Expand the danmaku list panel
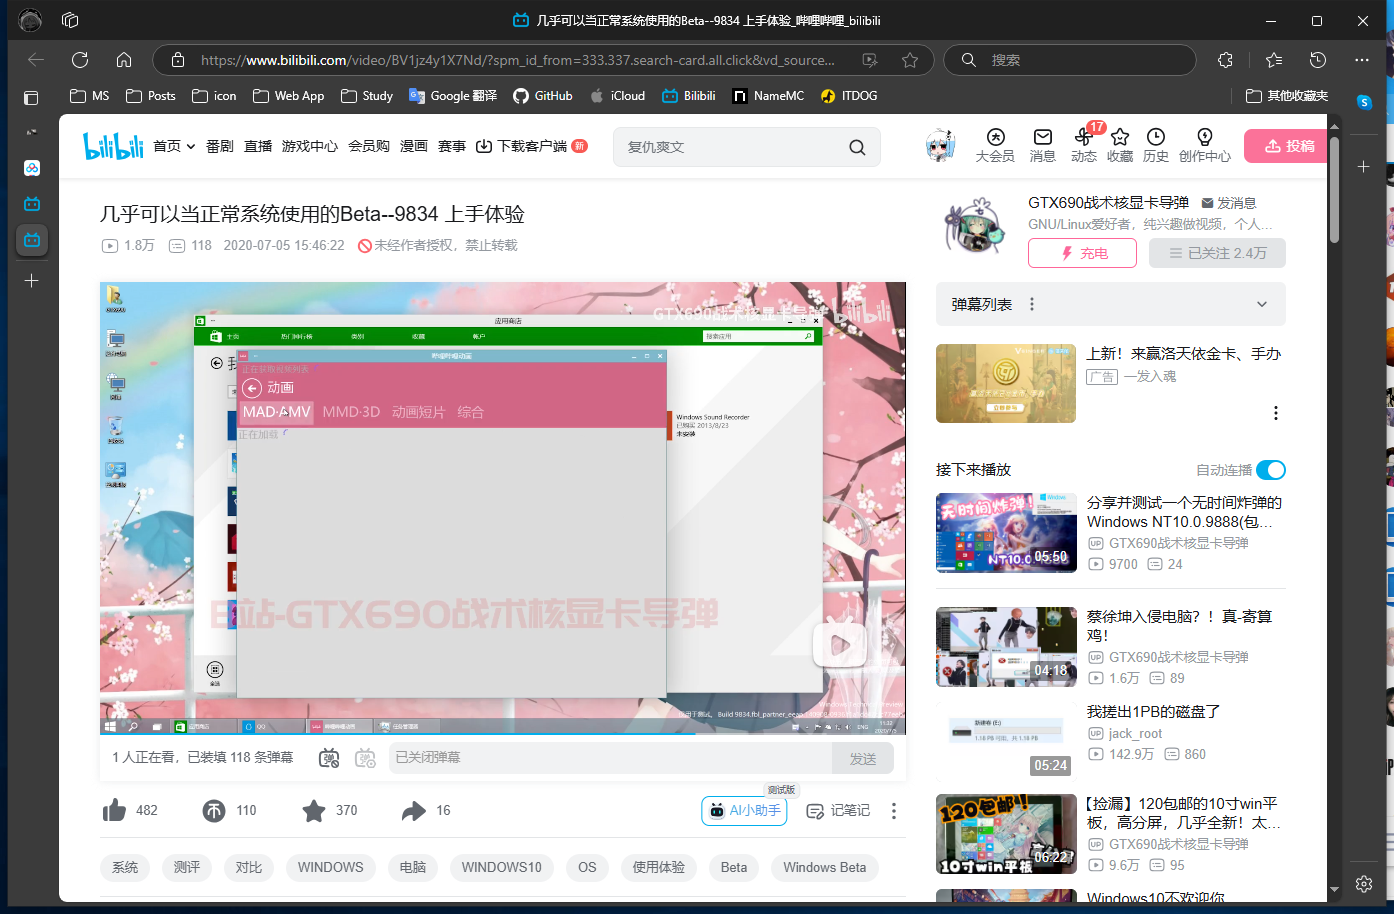This screenshot has width=1394, height=914. pos(1261,305)
